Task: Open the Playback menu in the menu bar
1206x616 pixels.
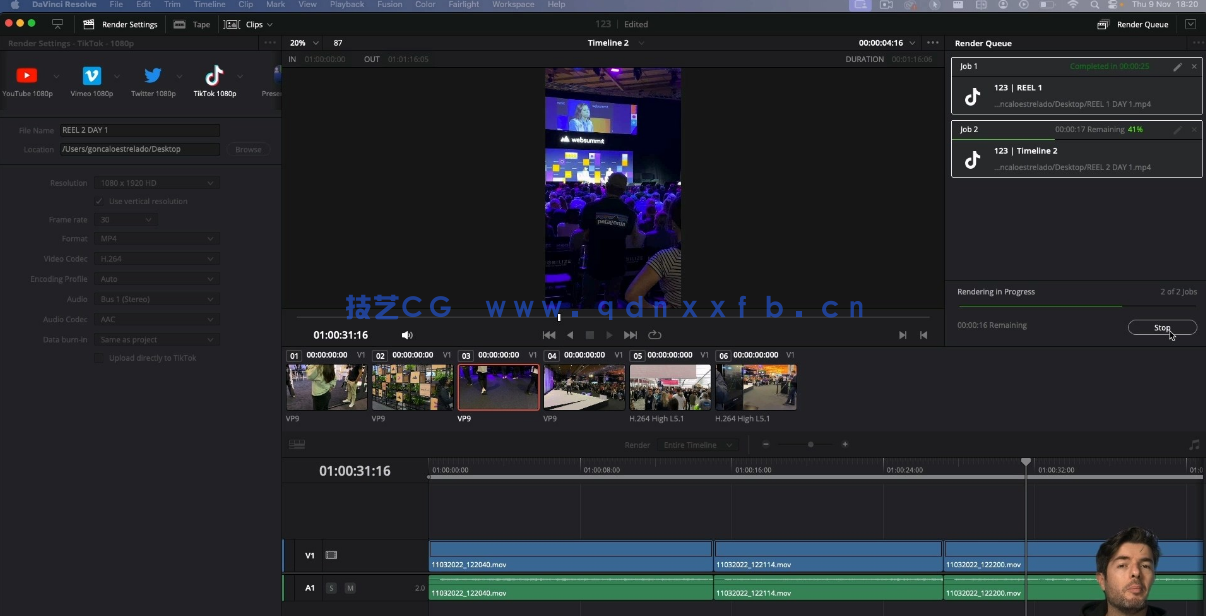Action: pyautogui.click(x=346, y=4)
